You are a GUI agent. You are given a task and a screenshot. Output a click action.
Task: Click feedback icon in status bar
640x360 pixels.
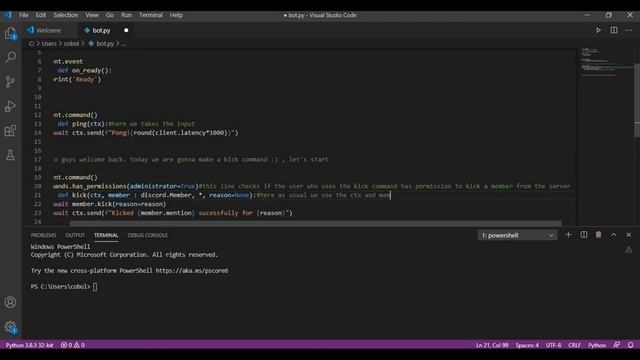click(x=617, y=345)
